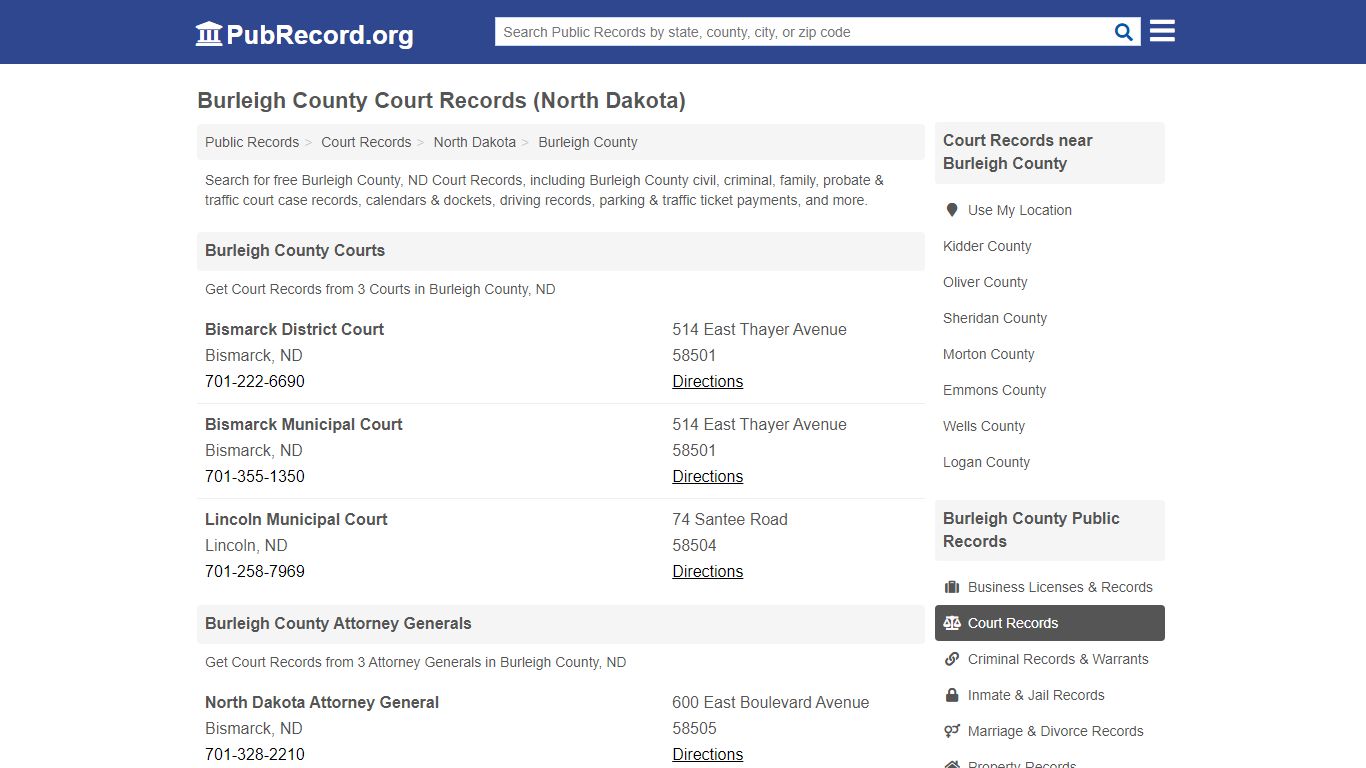Get Directions to Bismarck District Court
1366x768 pixels.
coord(708,381)
